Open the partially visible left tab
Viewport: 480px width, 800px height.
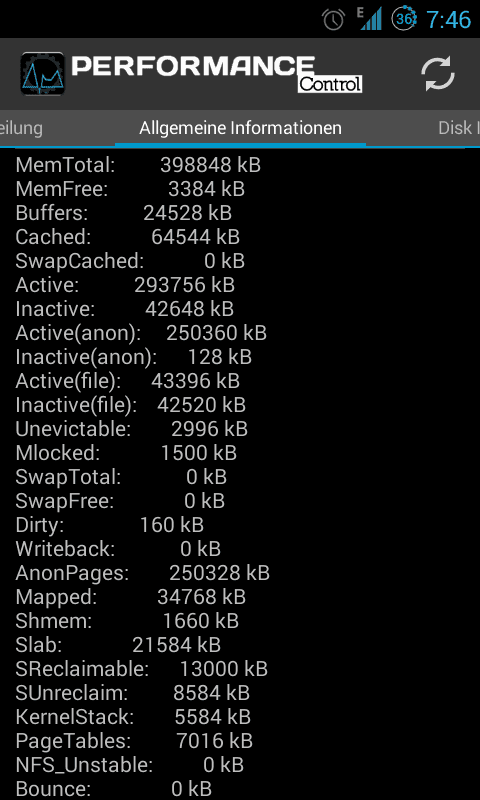21,128
